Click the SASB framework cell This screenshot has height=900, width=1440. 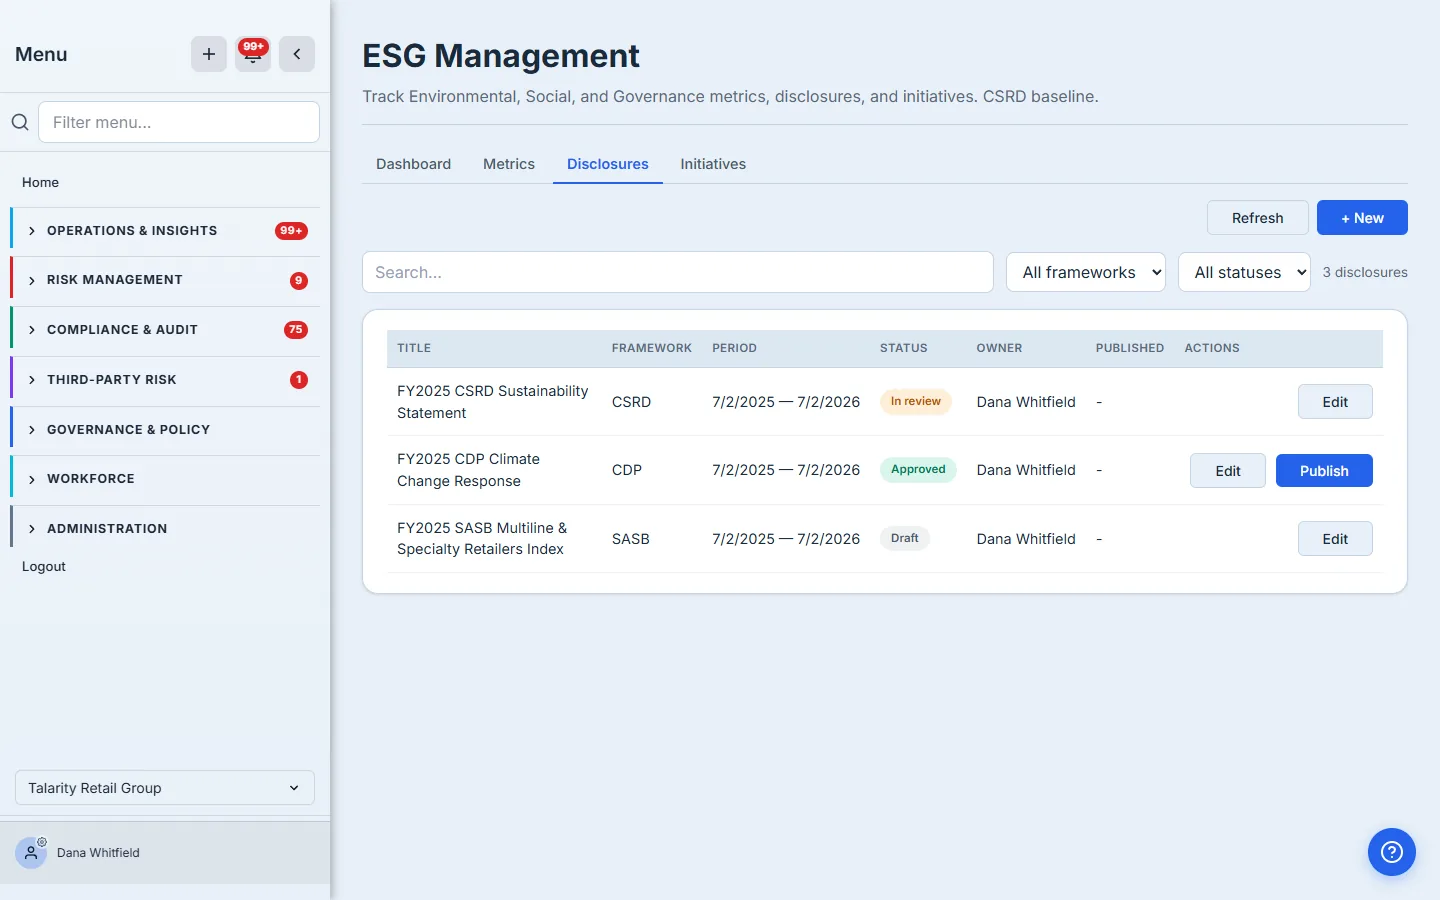631,539
